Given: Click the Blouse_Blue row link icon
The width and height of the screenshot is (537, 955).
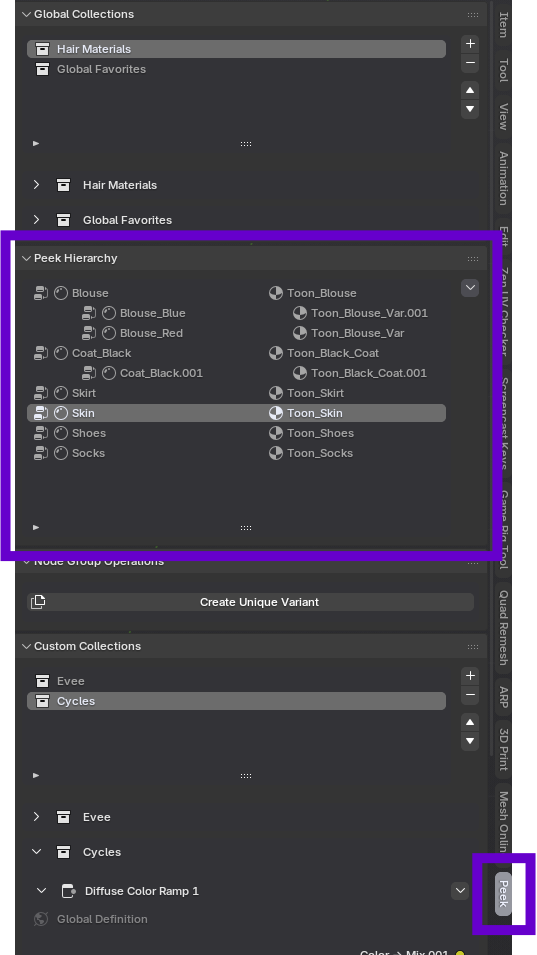Looking at the screenshot, I should [x=89, y=313].
